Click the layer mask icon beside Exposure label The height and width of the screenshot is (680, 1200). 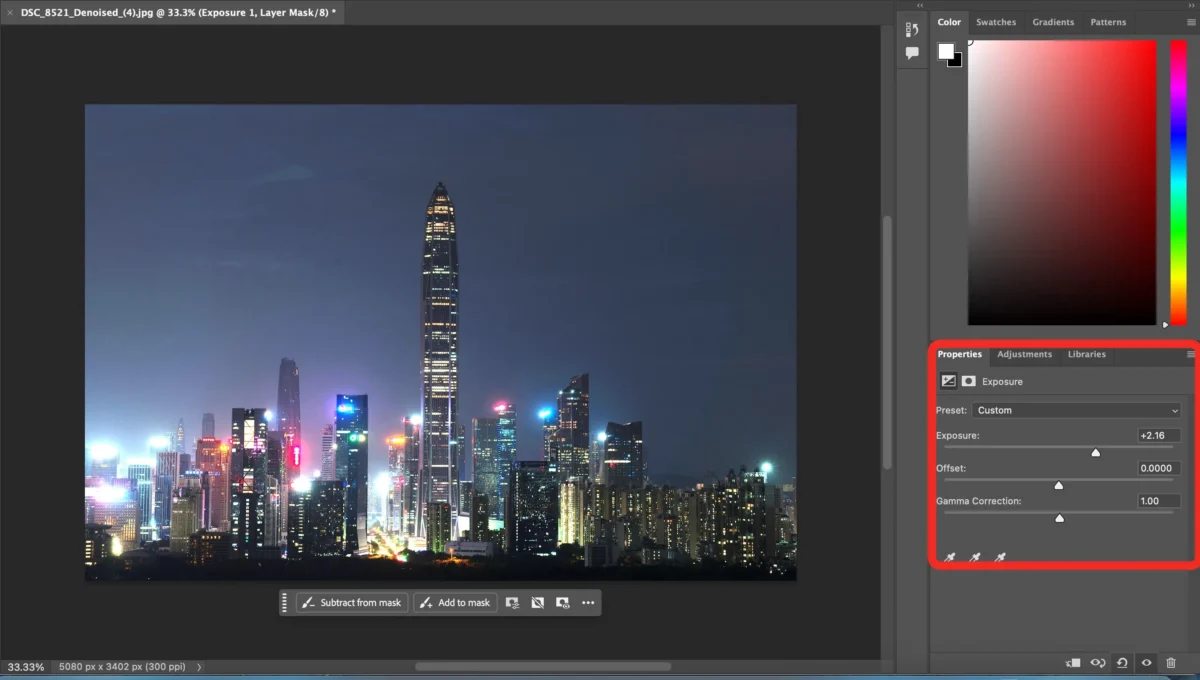pos(968,381)
